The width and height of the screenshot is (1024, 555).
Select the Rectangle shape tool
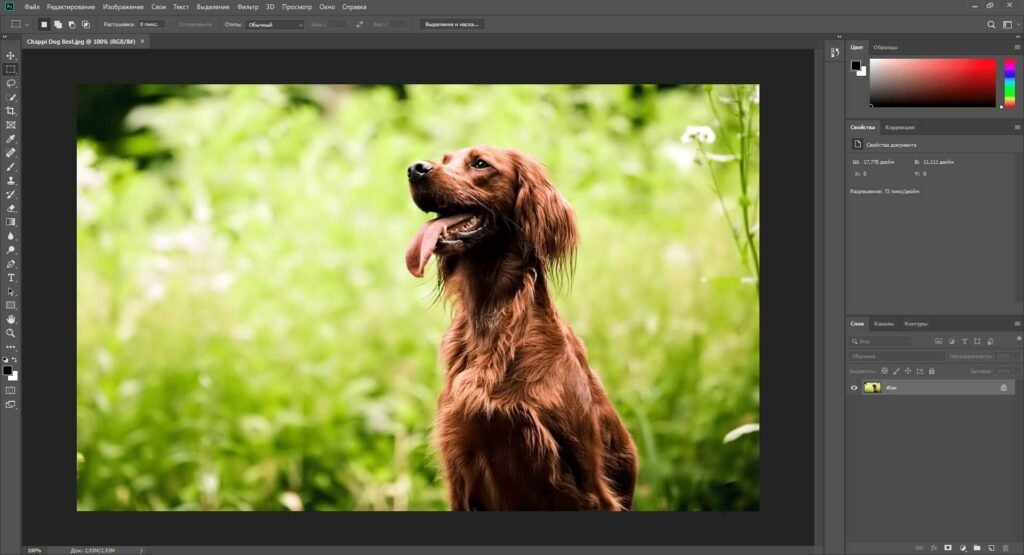click(10, 306)
